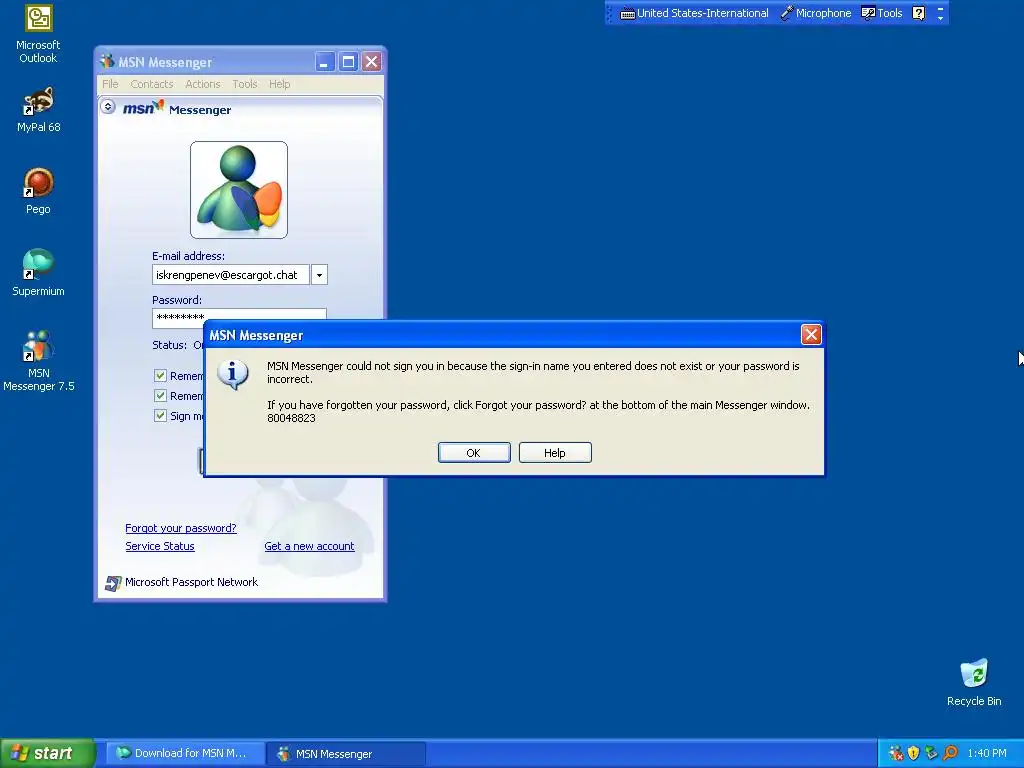
Task: Click Help in the error dialog
Action: (x=555, y=453)
